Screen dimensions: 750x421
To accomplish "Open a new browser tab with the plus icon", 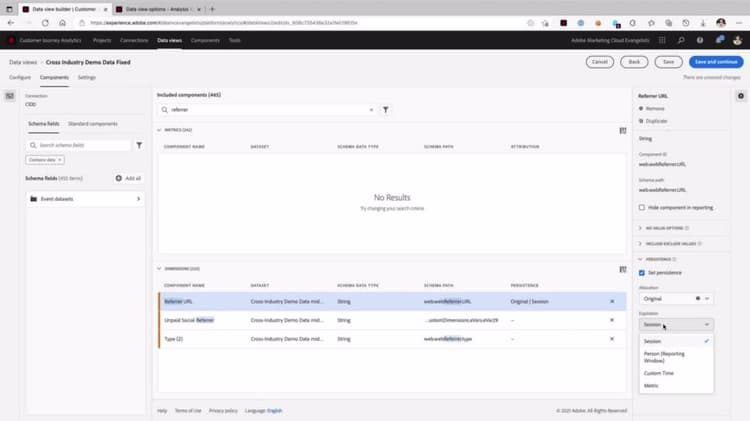I will [212, 9].
